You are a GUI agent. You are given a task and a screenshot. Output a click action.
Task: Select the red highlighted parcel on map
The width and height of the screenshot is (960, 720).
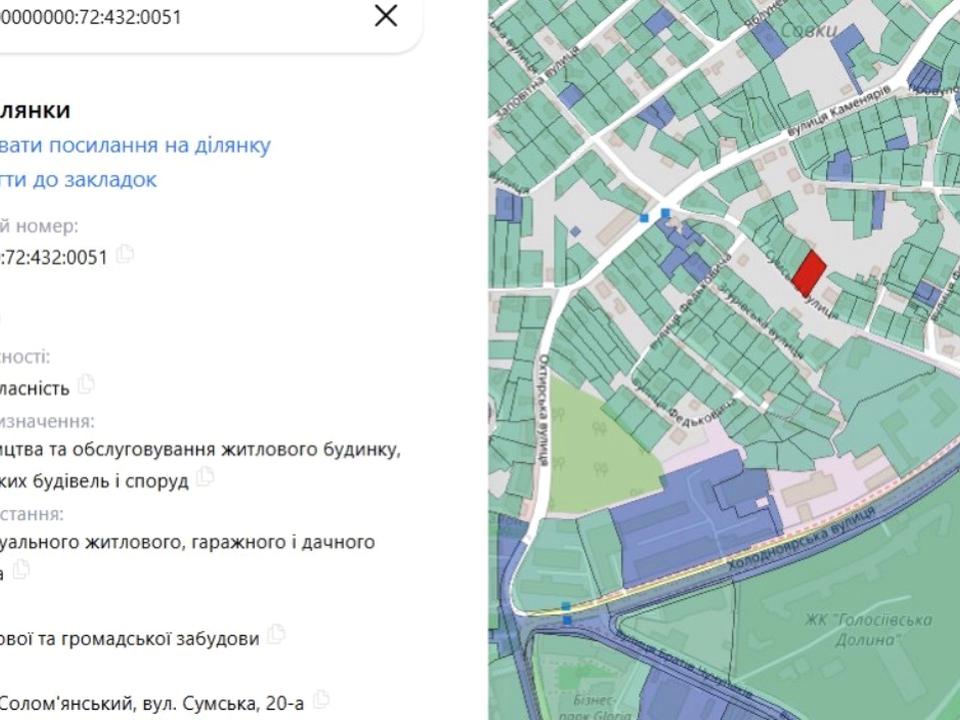809,273
